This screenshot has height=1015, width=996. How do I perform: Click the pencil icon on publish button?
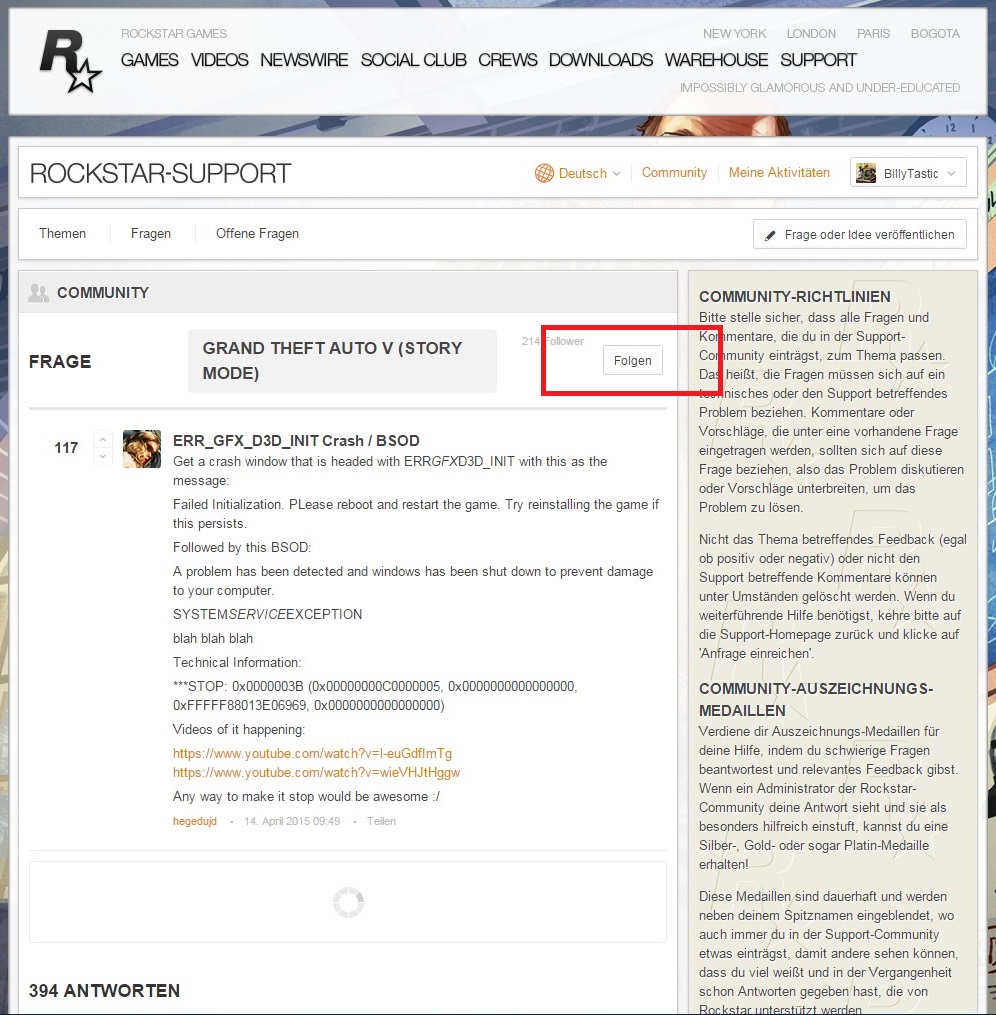tap(769, 236)
